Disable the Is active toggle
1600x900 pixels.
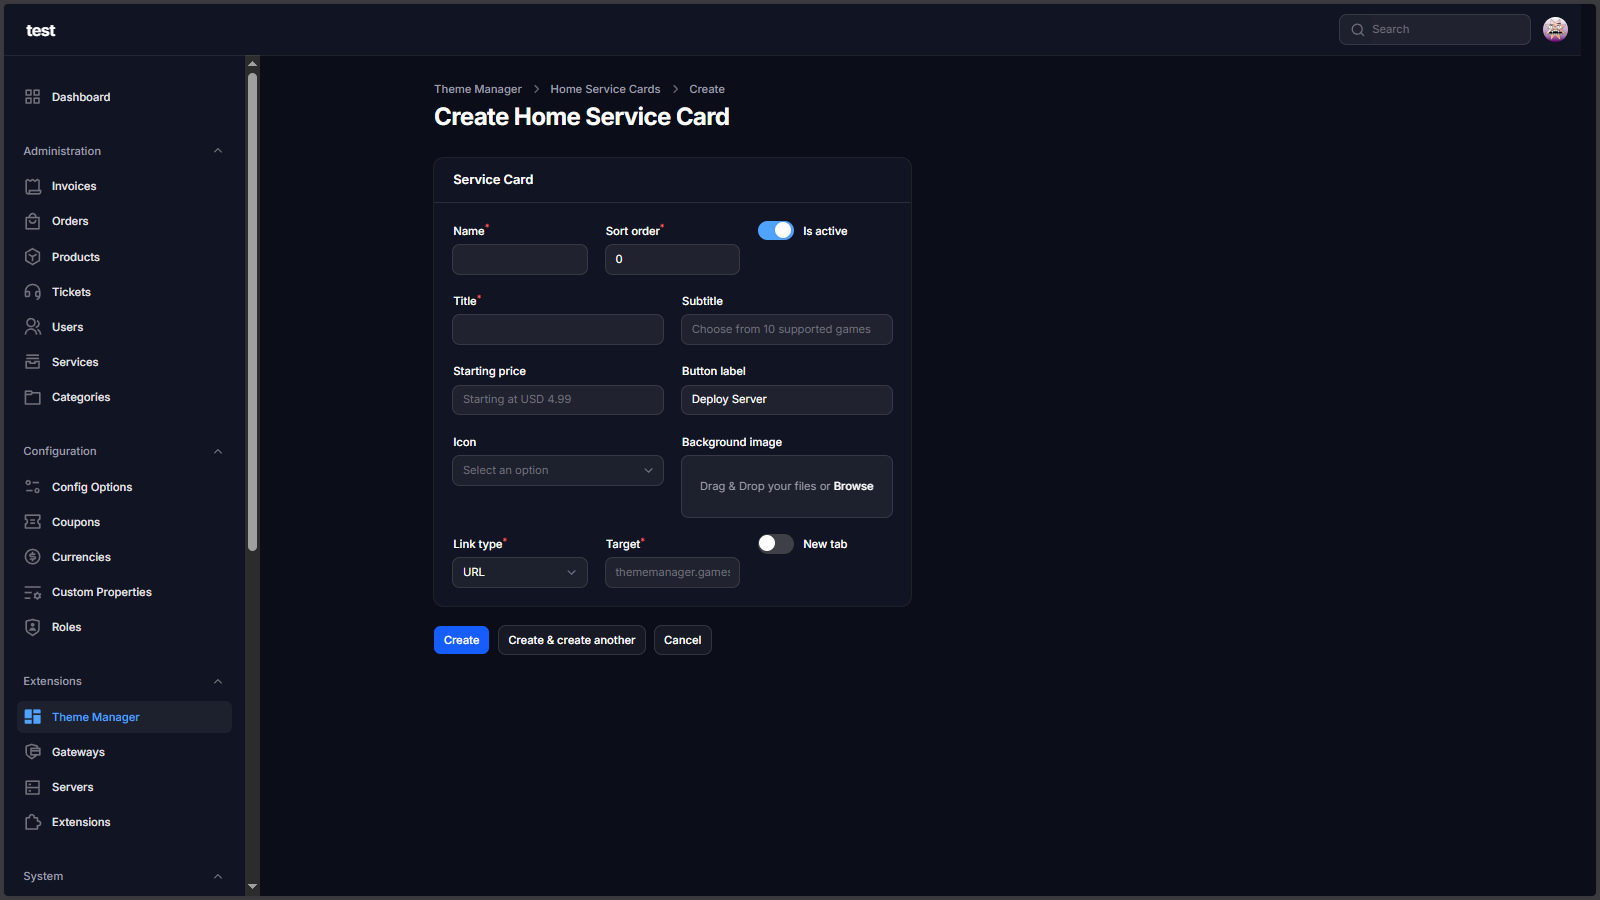coord(775,231)
